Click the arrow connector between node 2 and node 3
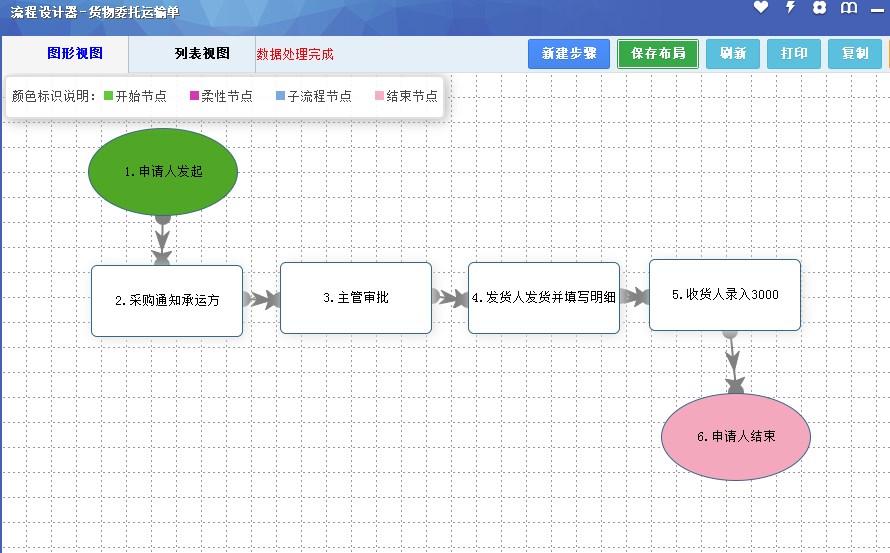The image size is (890, 553). [262, 299]
